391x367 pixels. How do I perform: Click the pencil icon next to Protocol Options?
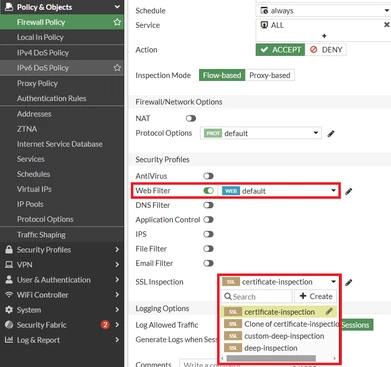331,134
